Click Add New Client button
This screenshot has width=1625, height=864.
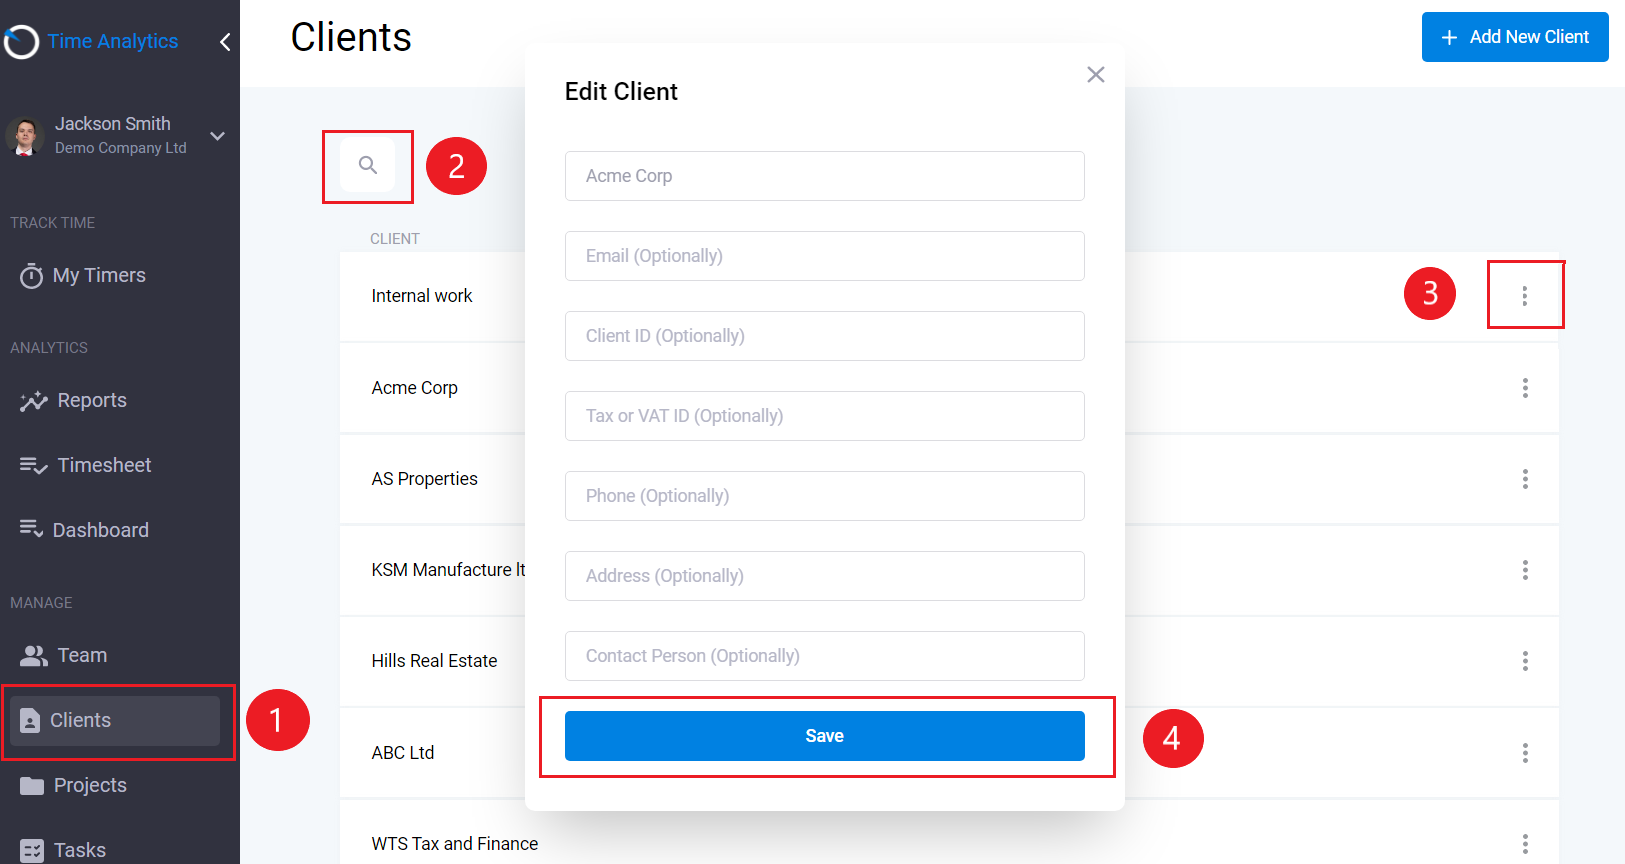pyautogui.click(x=1515, y=37)
